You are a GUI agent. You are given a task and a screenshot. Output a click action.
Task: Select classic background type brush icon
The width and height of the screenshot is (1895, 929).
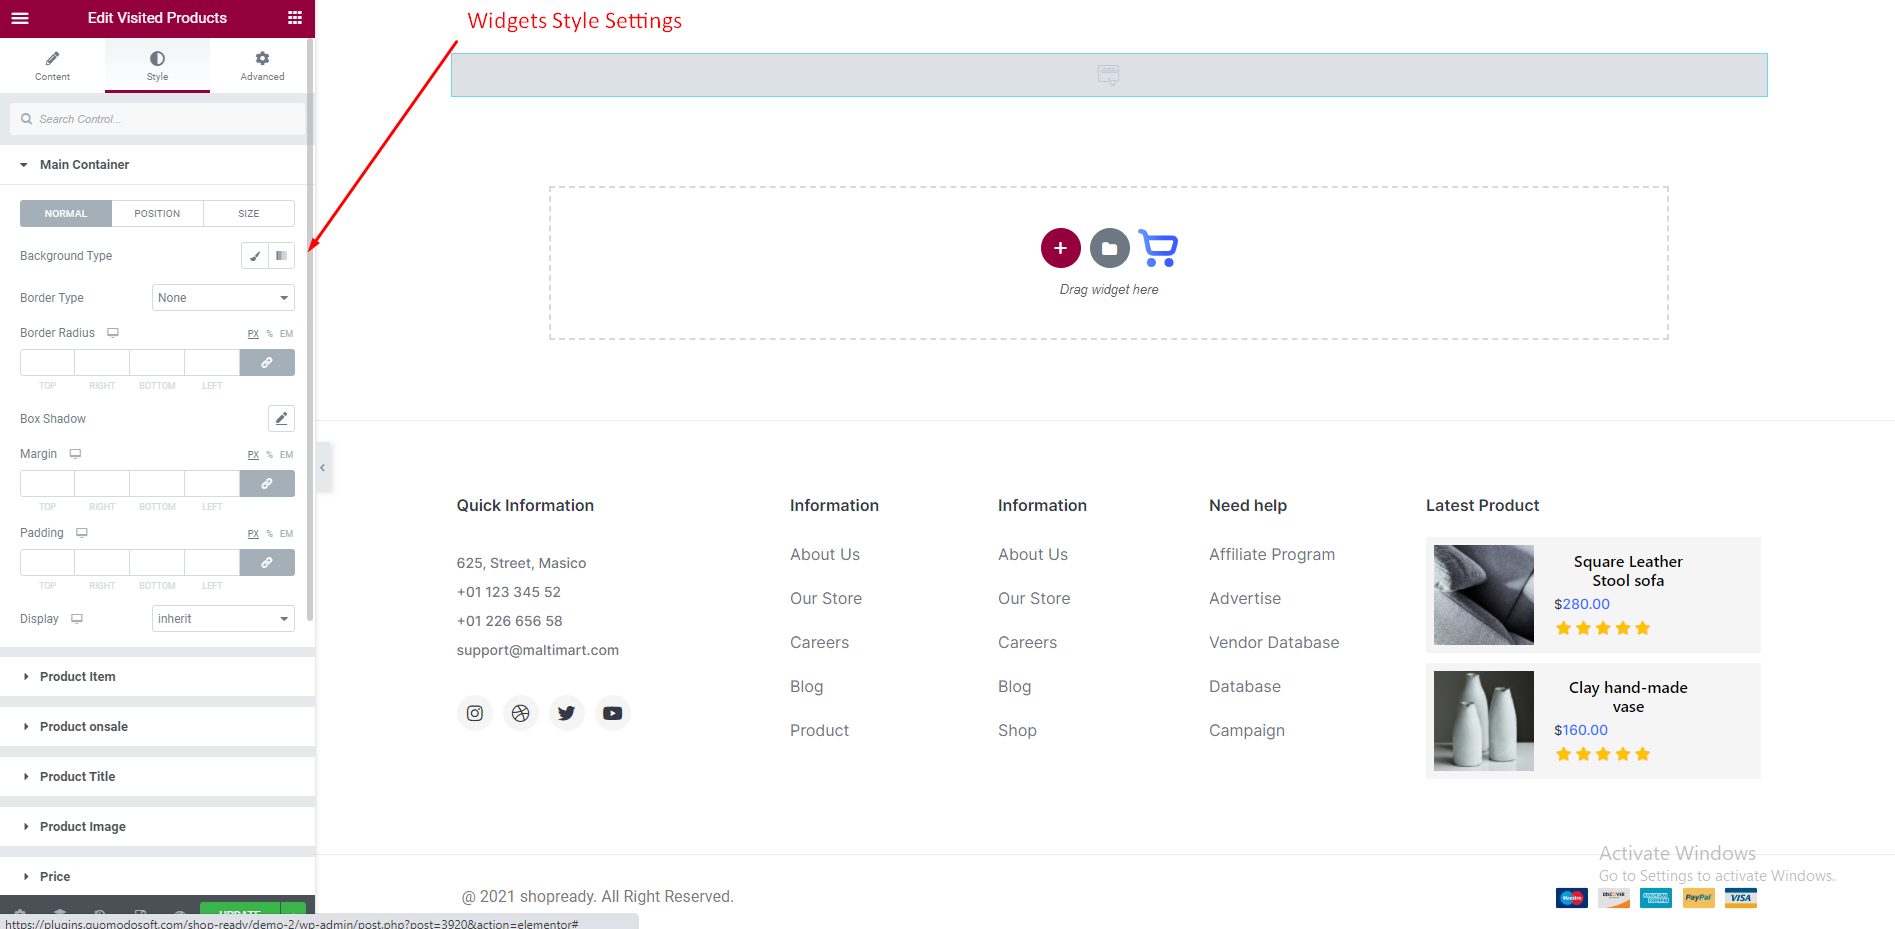255,256
